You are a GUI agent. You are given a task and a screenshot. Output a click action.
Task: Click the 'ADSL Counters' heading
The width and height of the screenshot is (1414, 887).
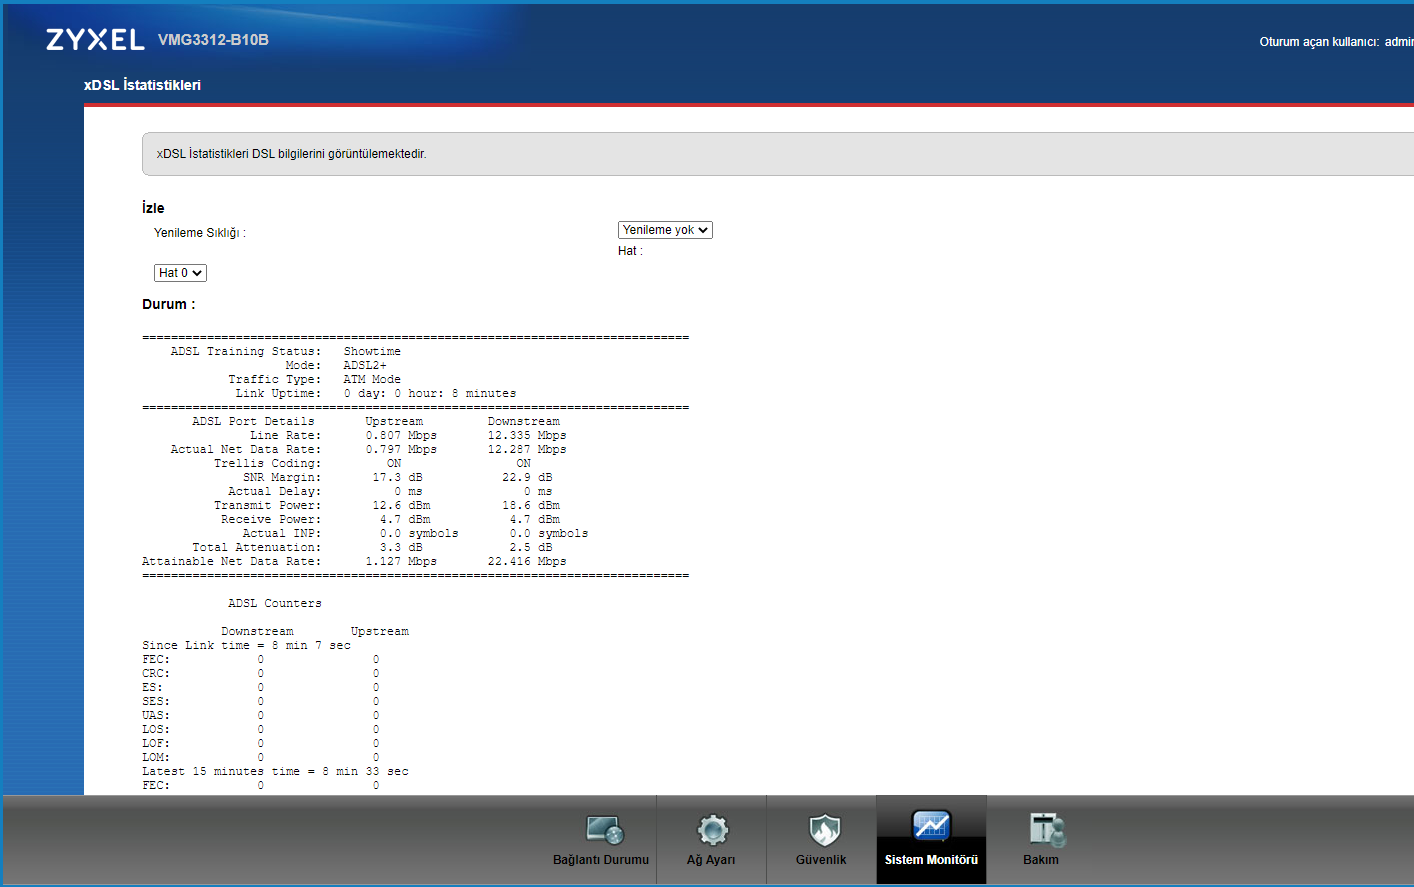coord(275,604)
